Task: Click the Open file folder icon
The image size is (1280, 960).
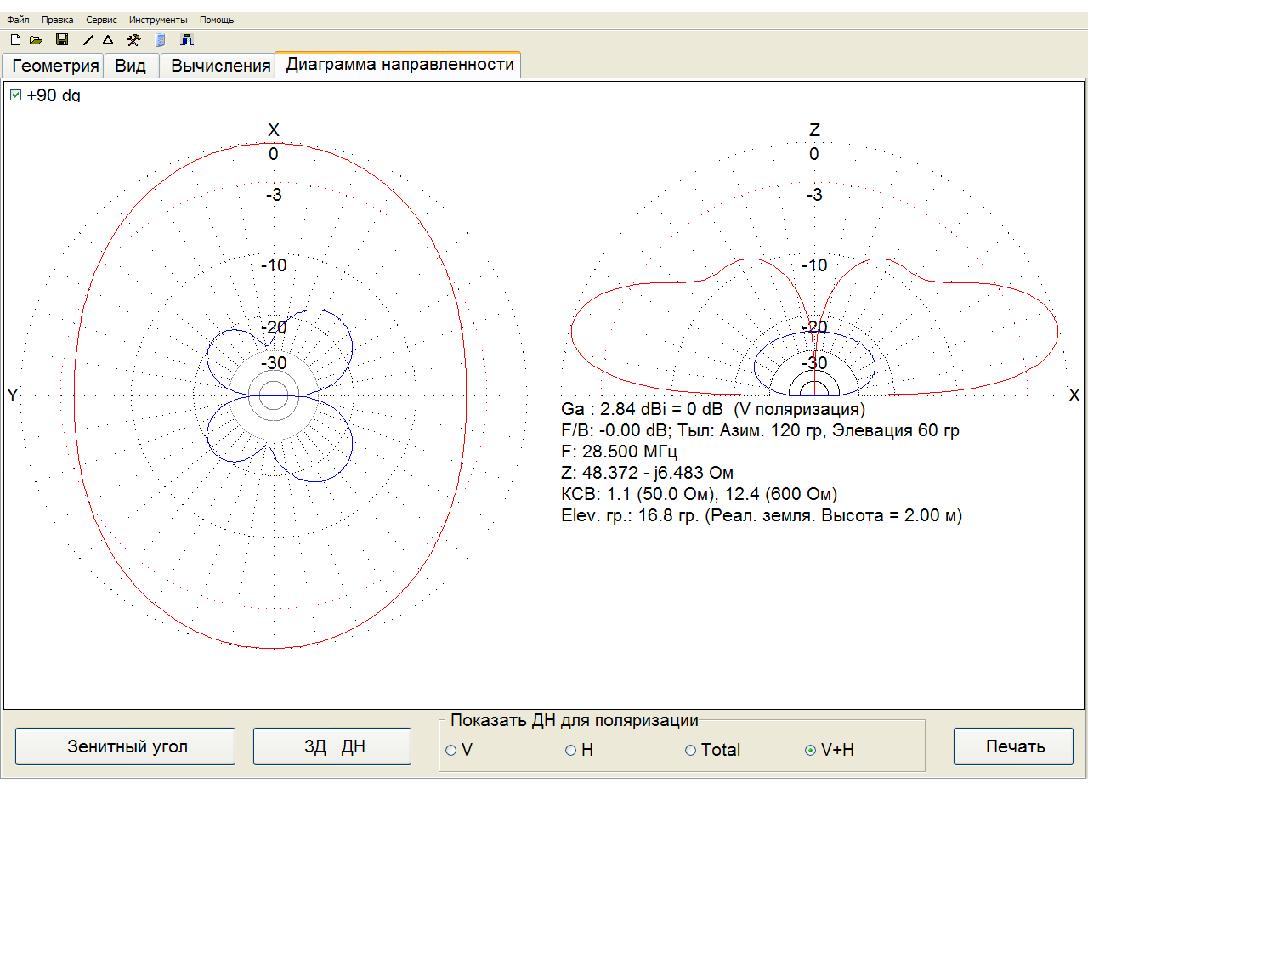Action: coord(36,40)
